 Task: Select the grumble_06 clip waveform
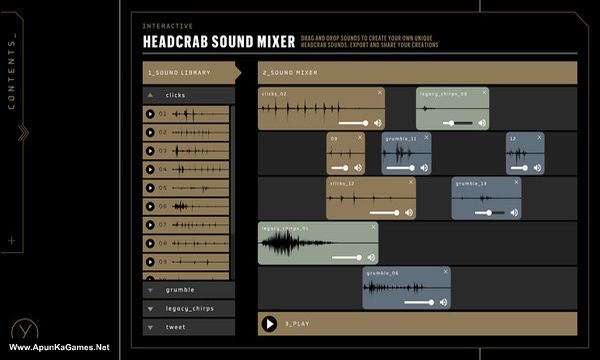(406, 287)
